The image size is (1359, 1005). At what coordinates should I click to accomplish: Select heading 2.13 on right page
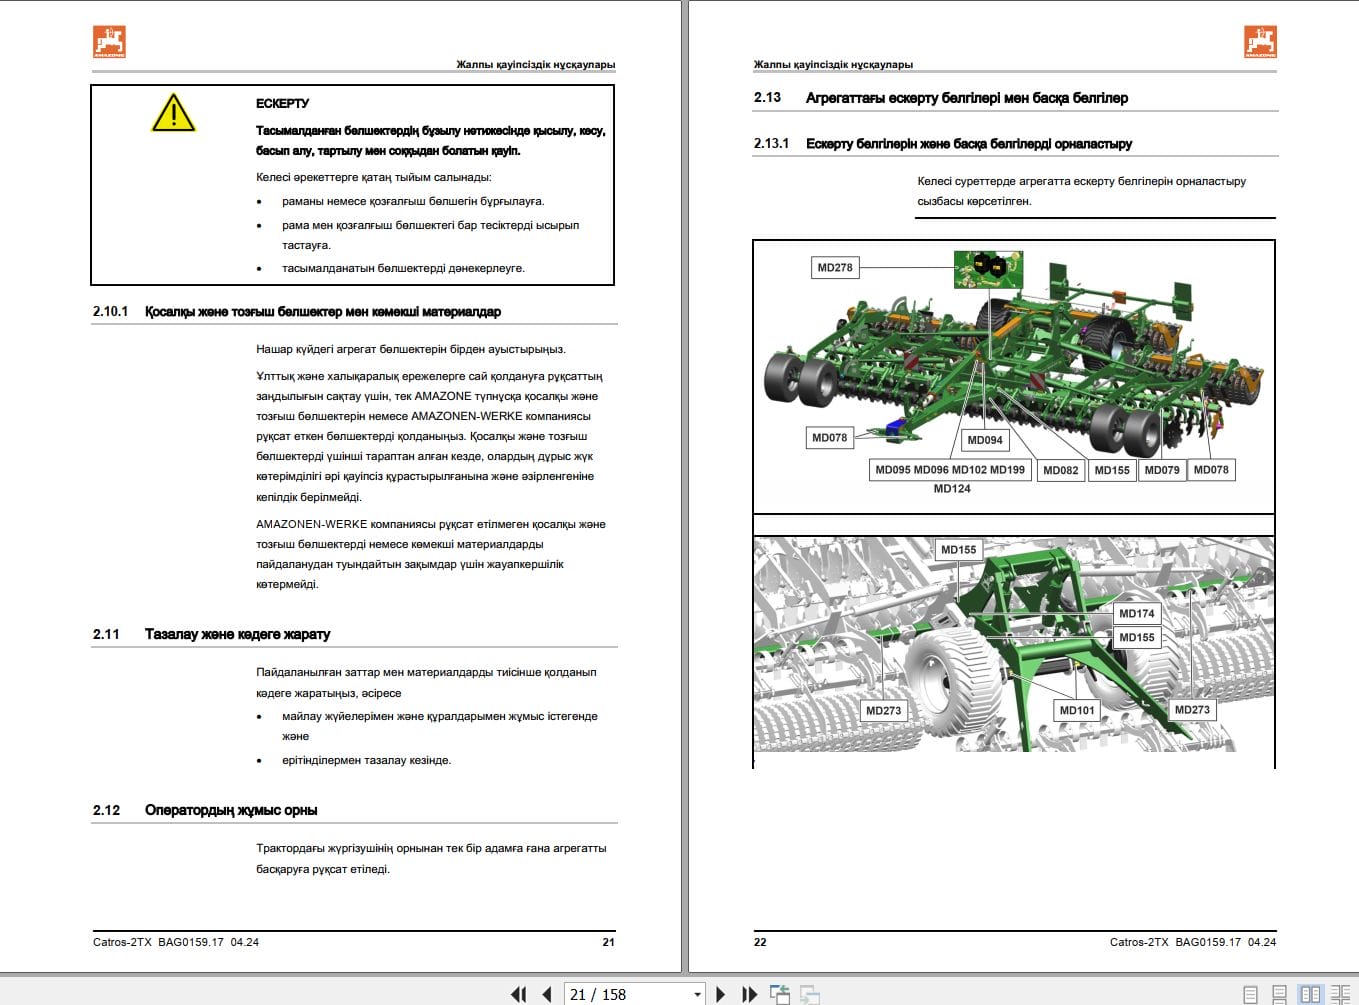(941, 98)
